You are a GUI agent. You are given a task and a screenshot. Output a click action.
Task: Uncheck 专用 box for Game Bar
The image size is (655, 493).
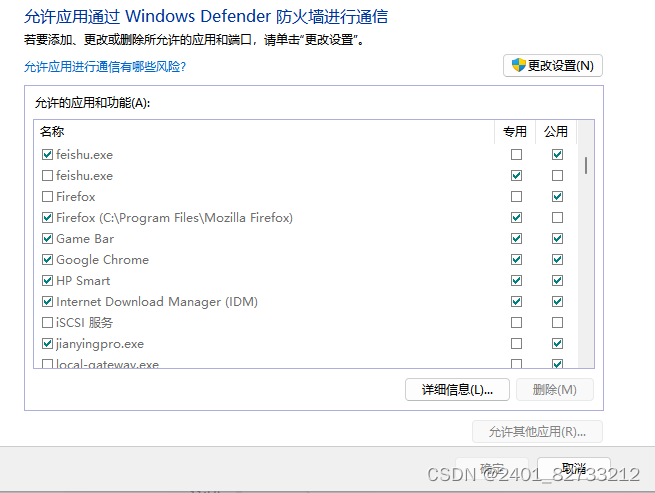tap(516, 239)
